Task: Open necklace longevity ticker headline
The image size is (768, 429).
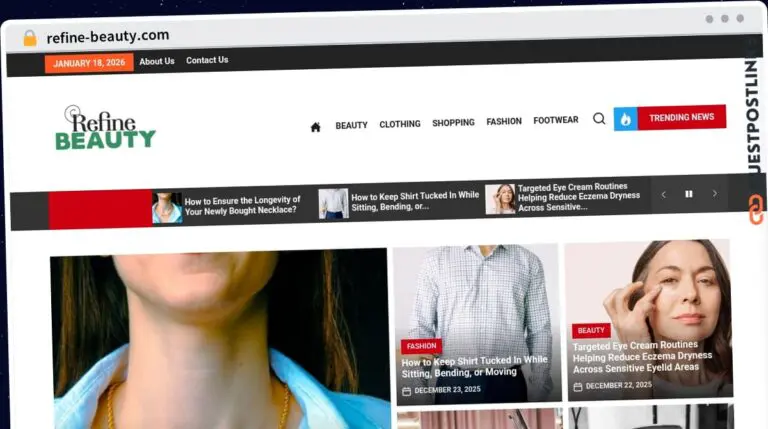Action: click(x=241, y=205)
